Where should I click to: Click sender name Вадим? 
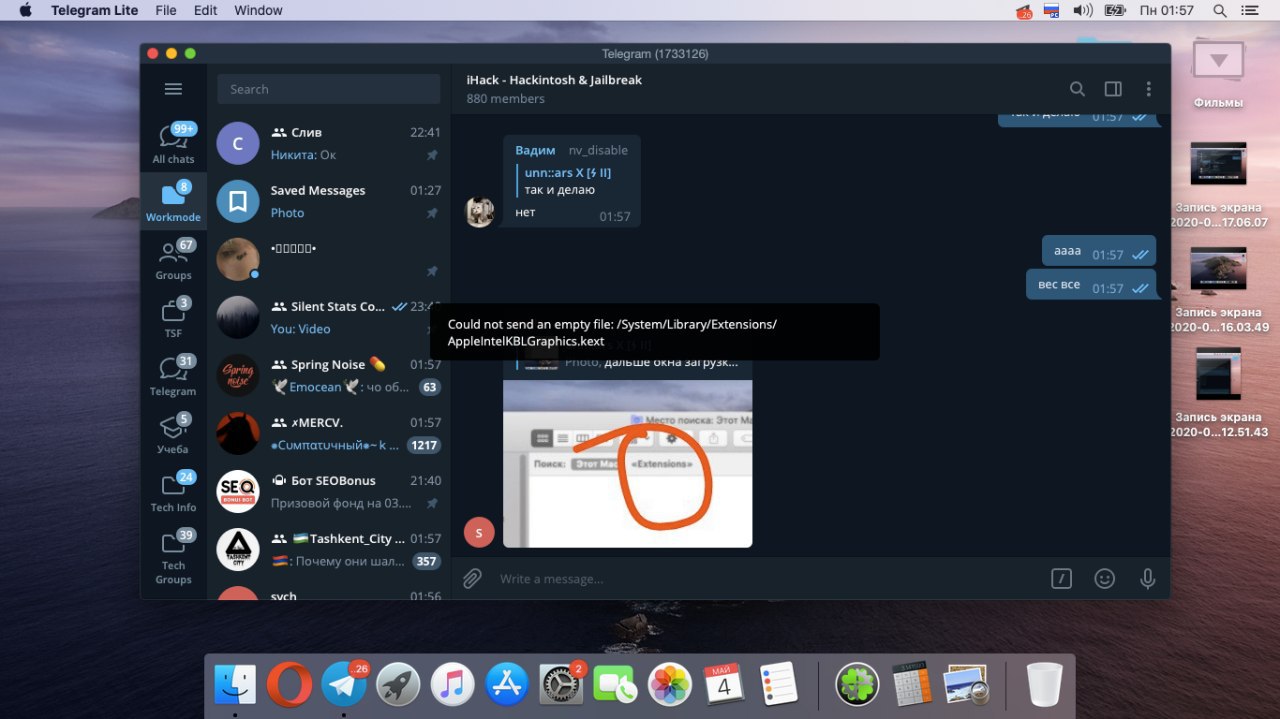pyautogui.click(x=535, y=150)
